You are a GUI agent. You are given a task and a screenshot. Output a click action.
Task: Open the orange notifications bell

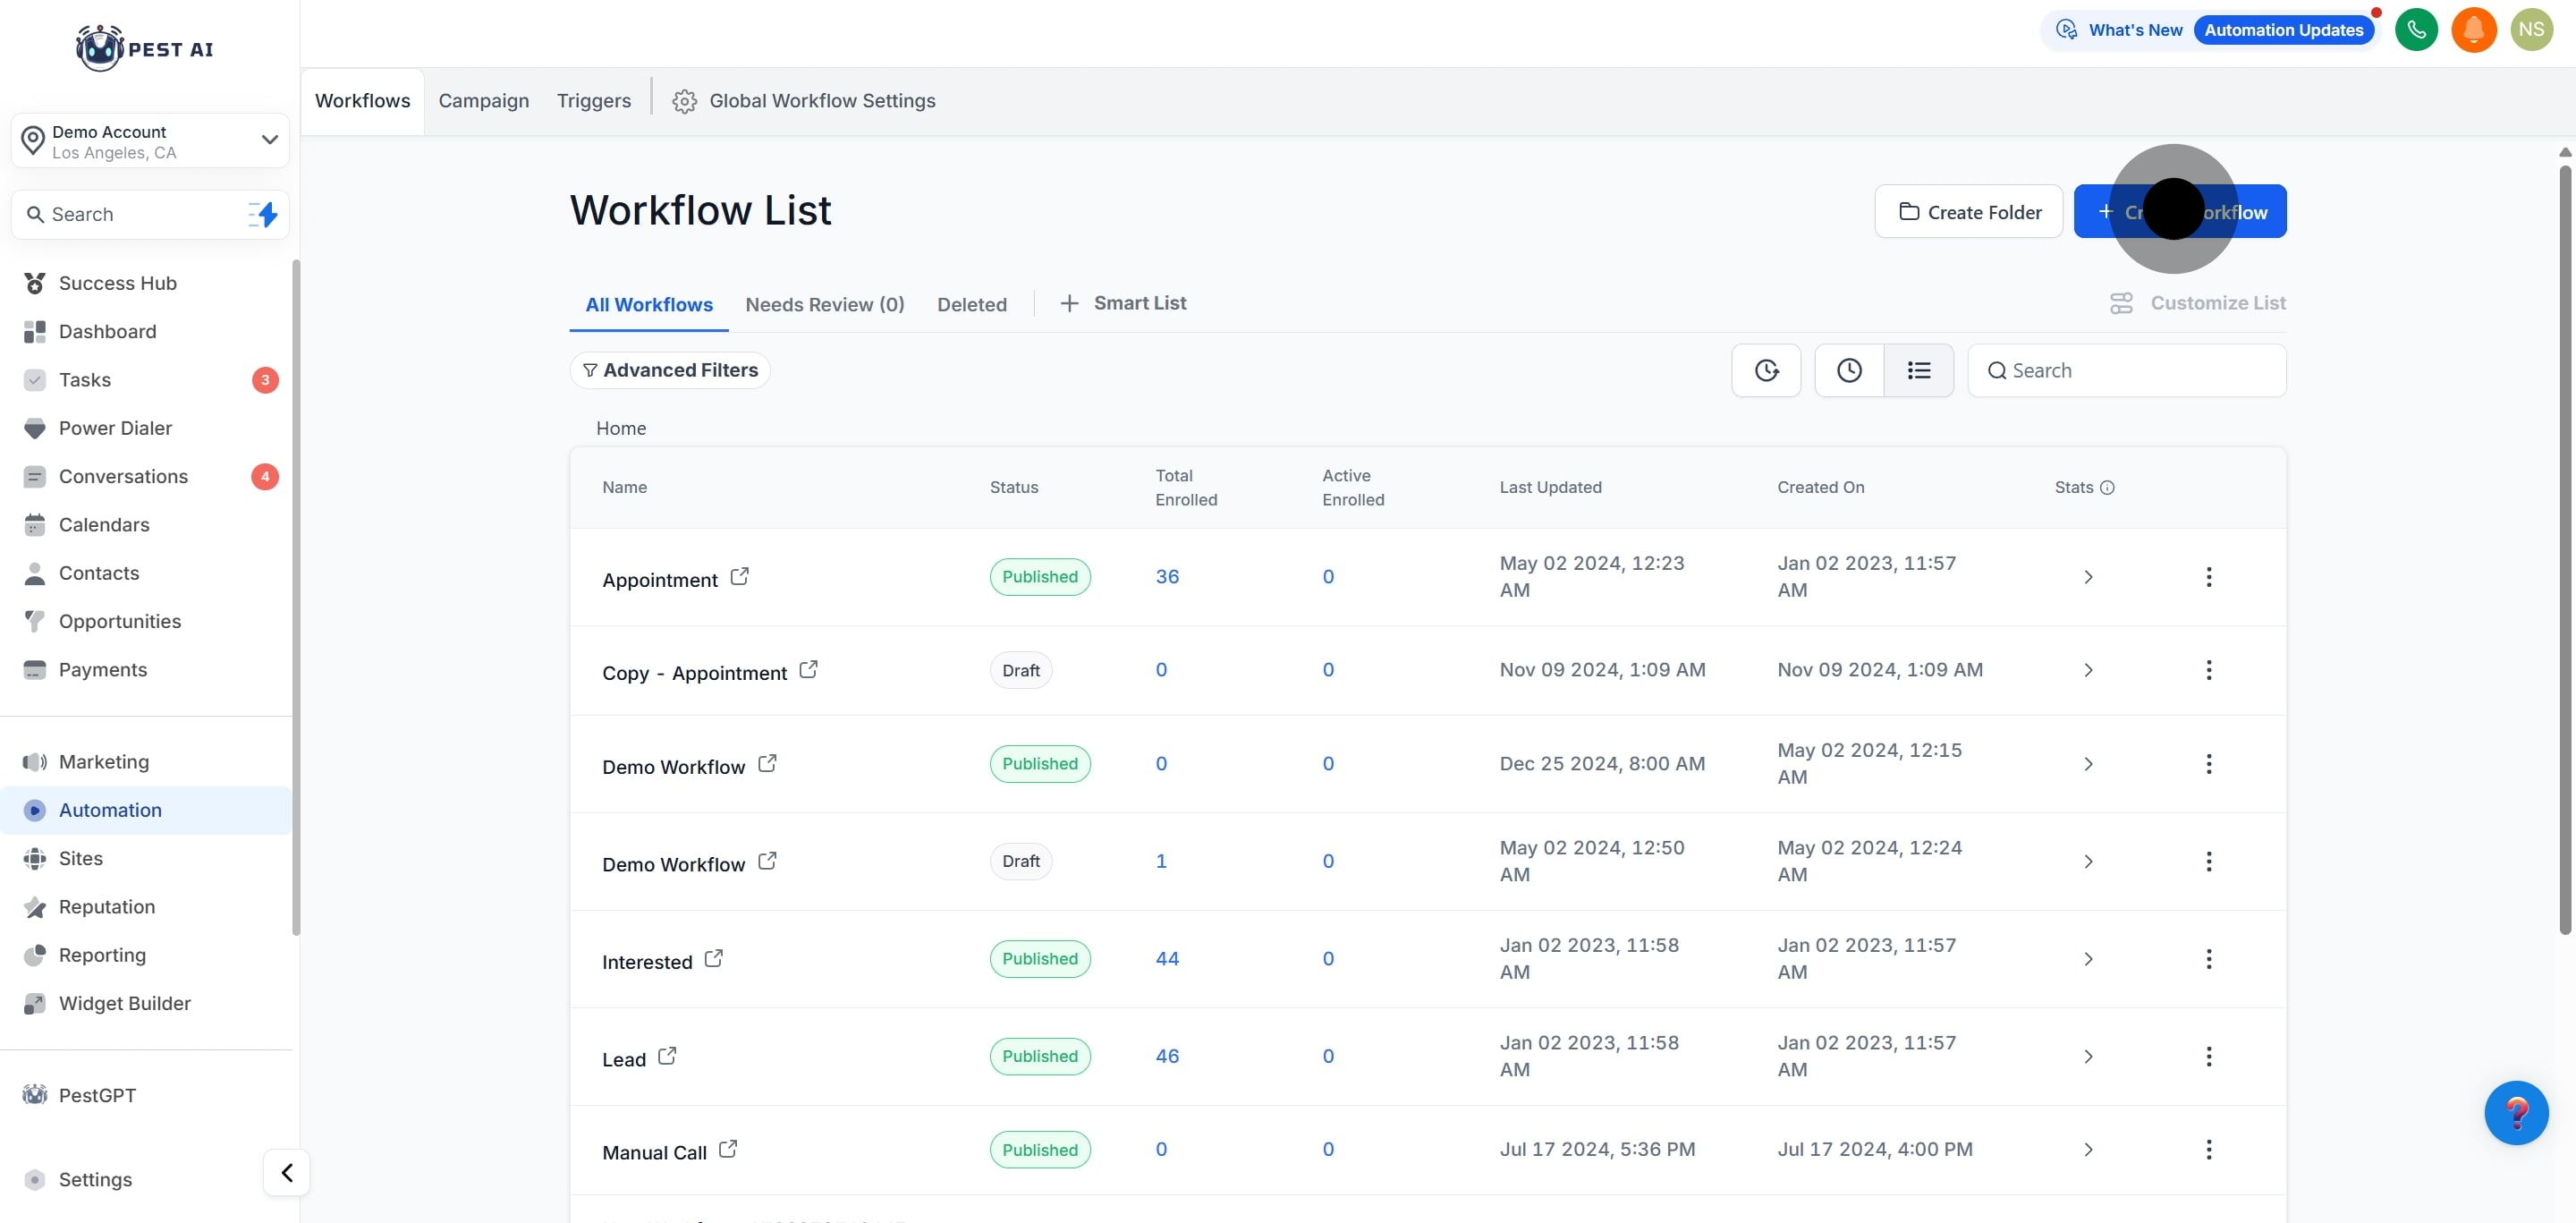point(2473,30)
